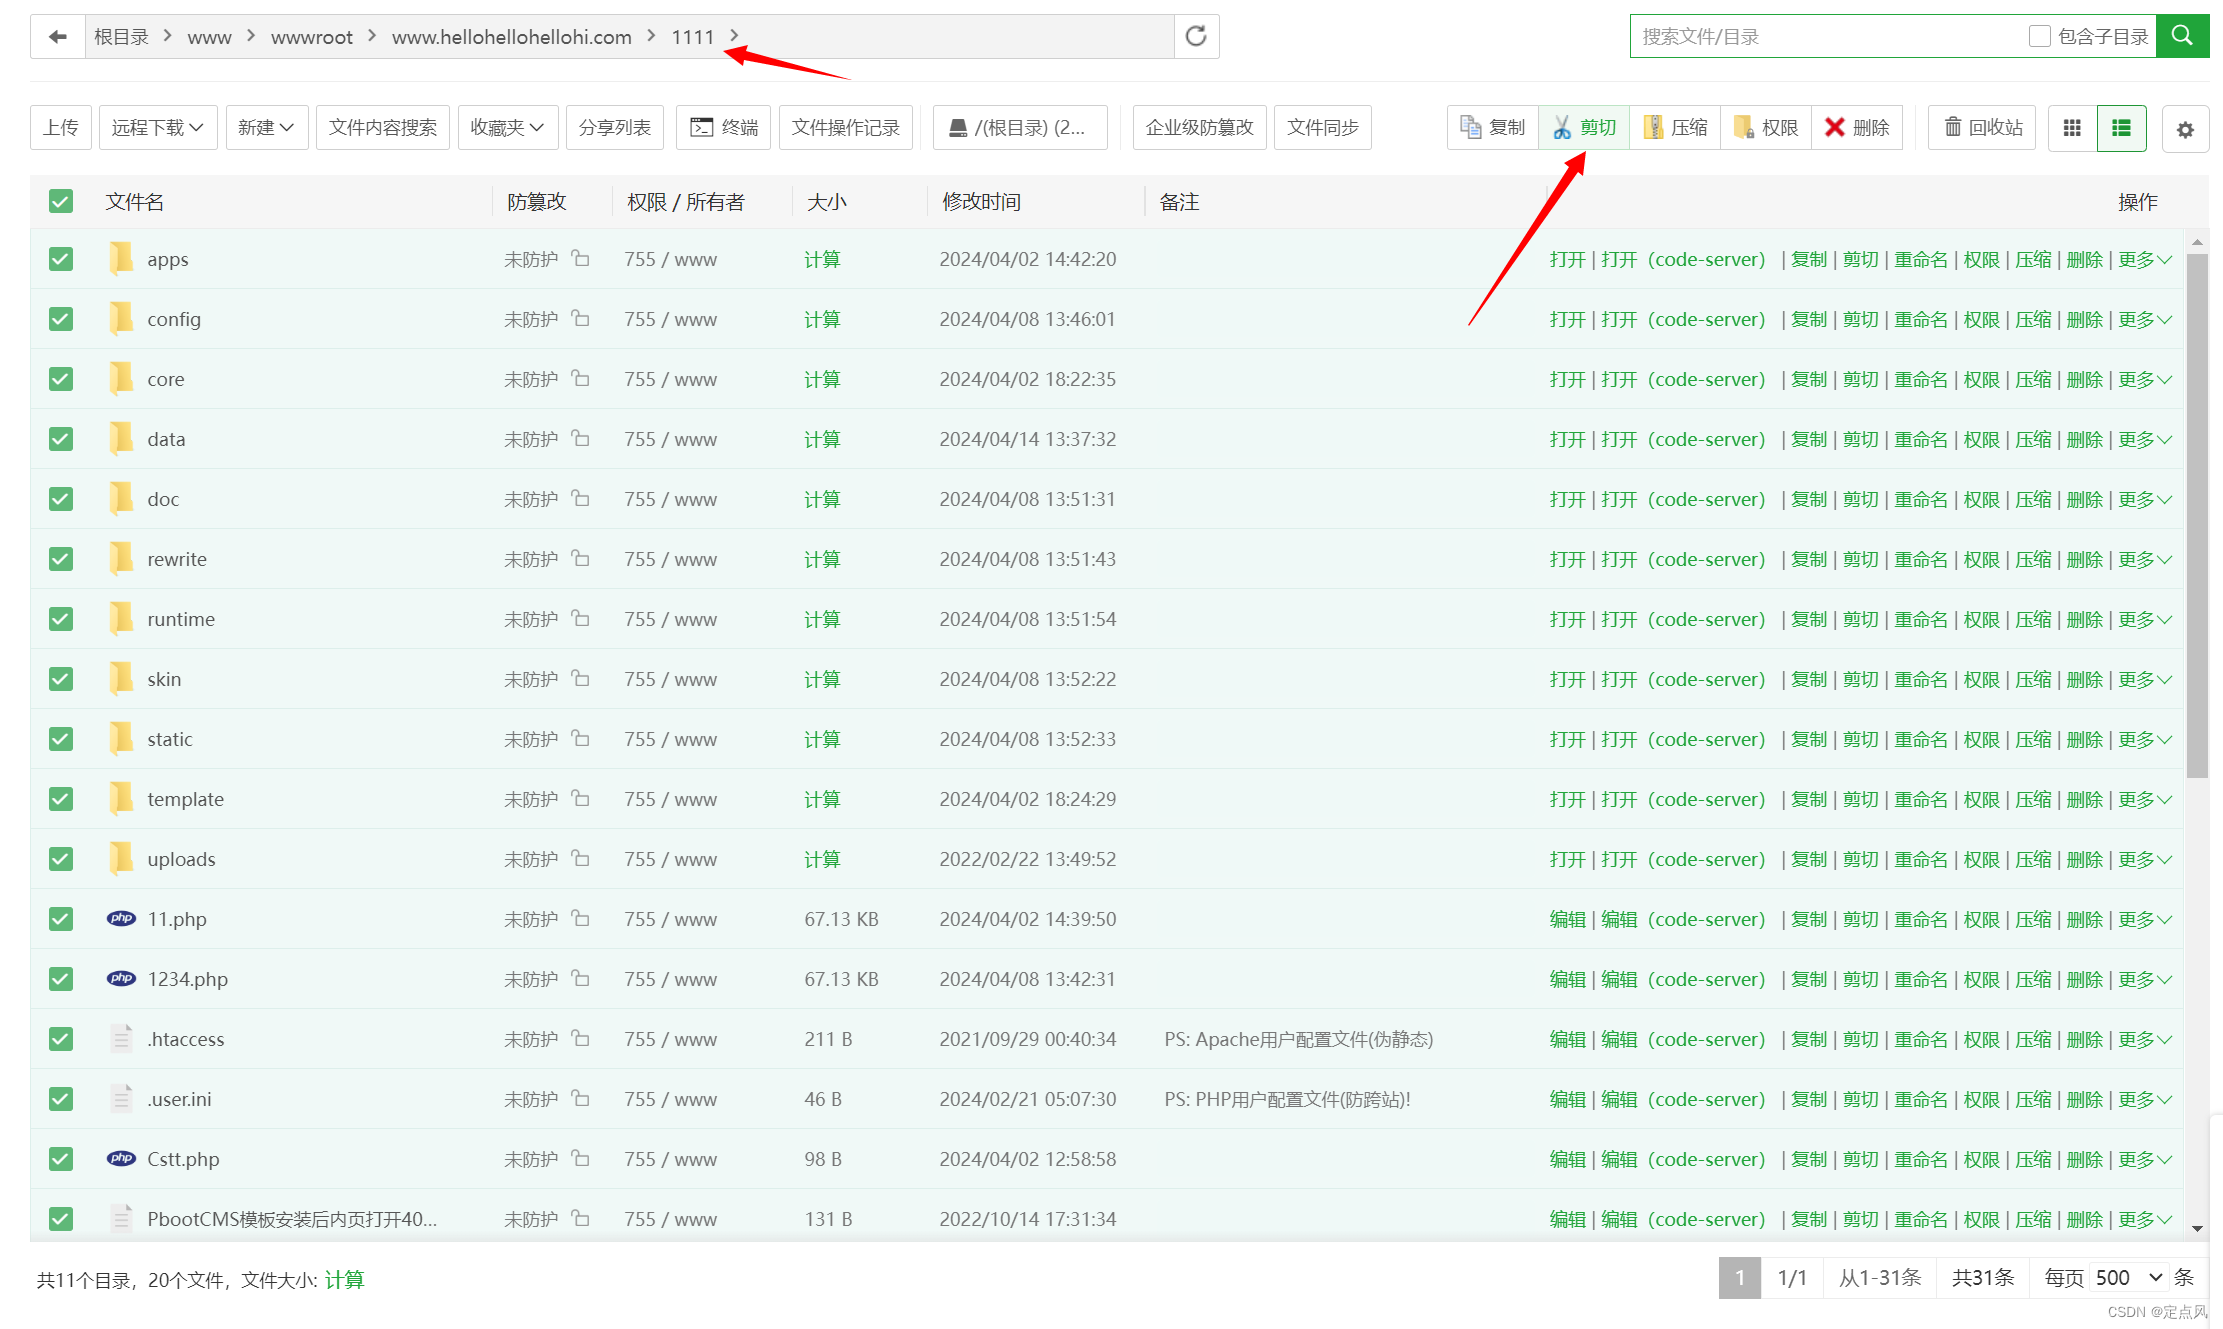The width and height of the screenshot is (2223, 1329).
Task: Click the green search magnifier button
Action: click(x=2182, y=37)
